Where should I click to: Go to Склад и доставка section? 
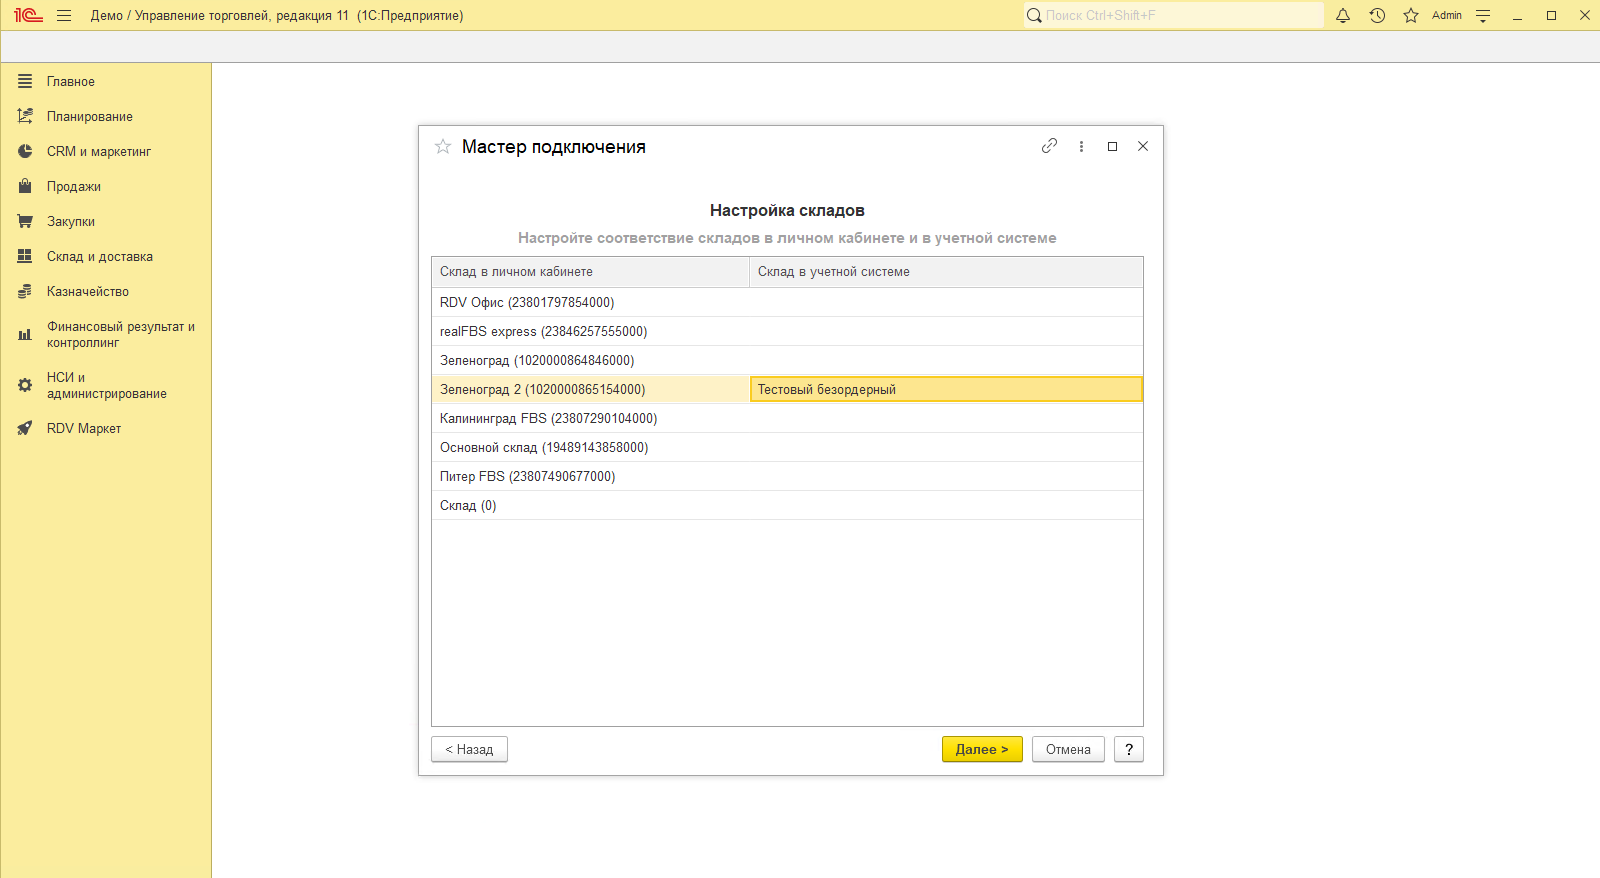pos(99,257)
